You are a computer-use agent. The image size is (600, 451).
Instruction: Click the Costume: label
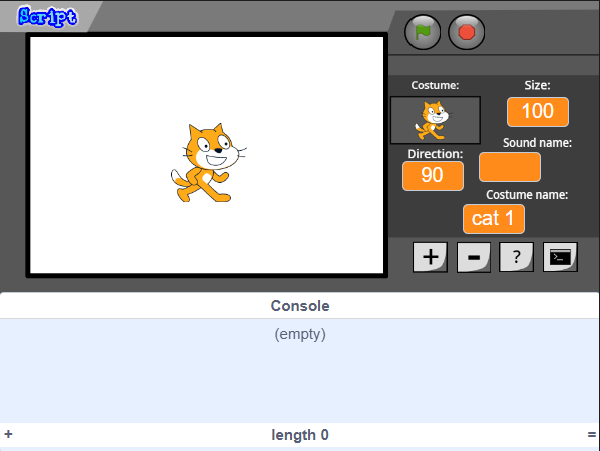click(x=435, y=85)
